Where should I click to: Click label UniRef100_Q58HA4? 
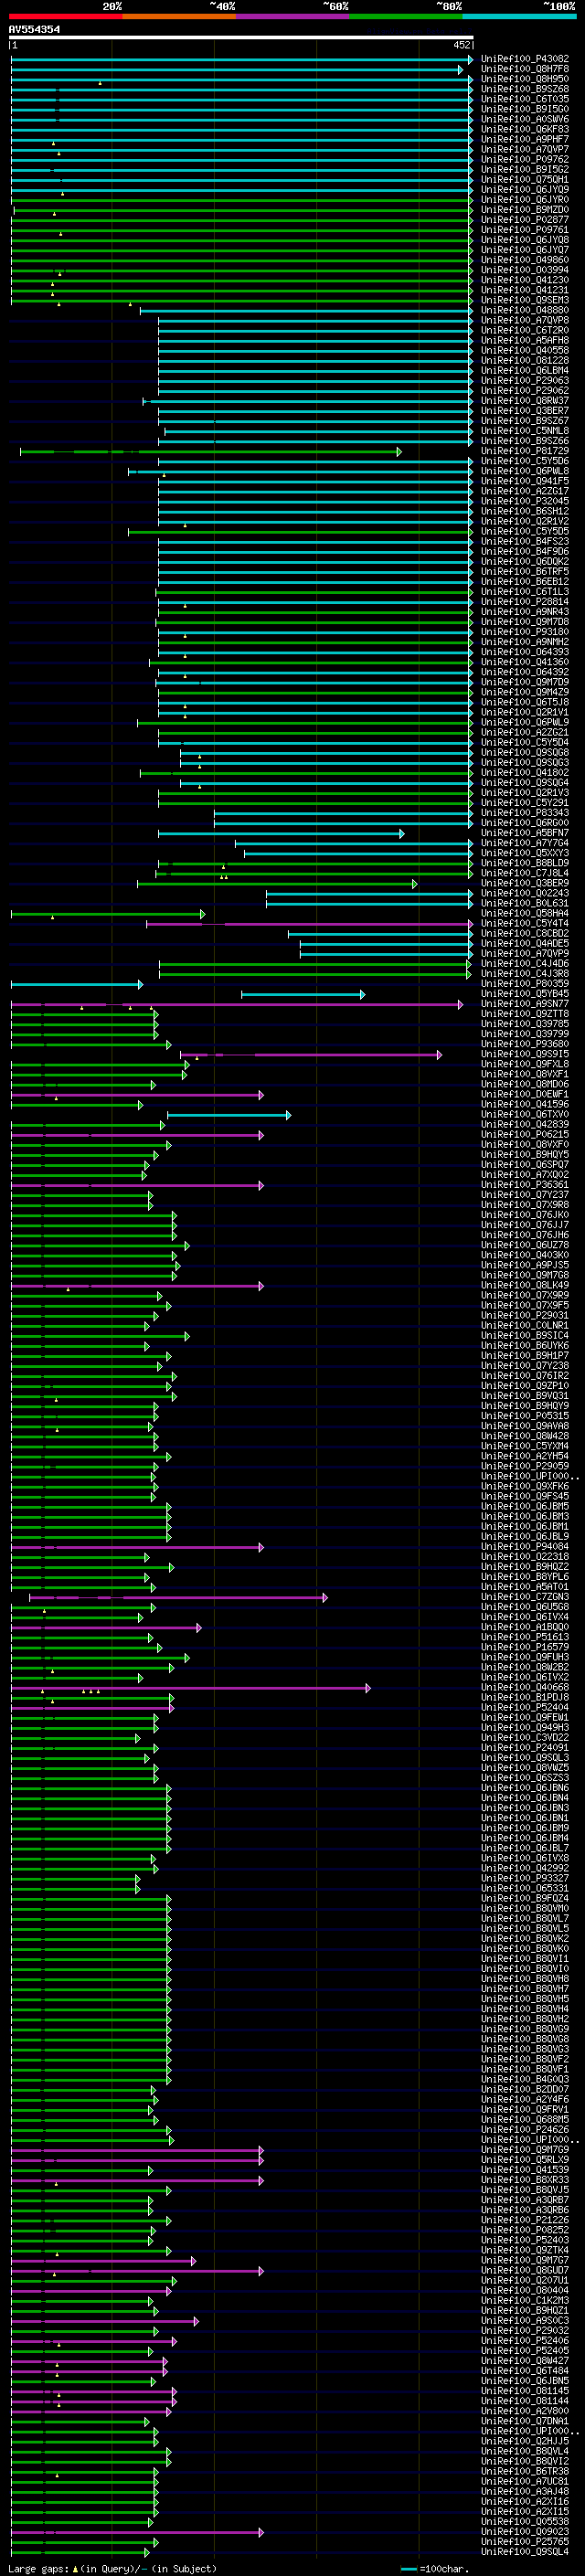[525, 913]
